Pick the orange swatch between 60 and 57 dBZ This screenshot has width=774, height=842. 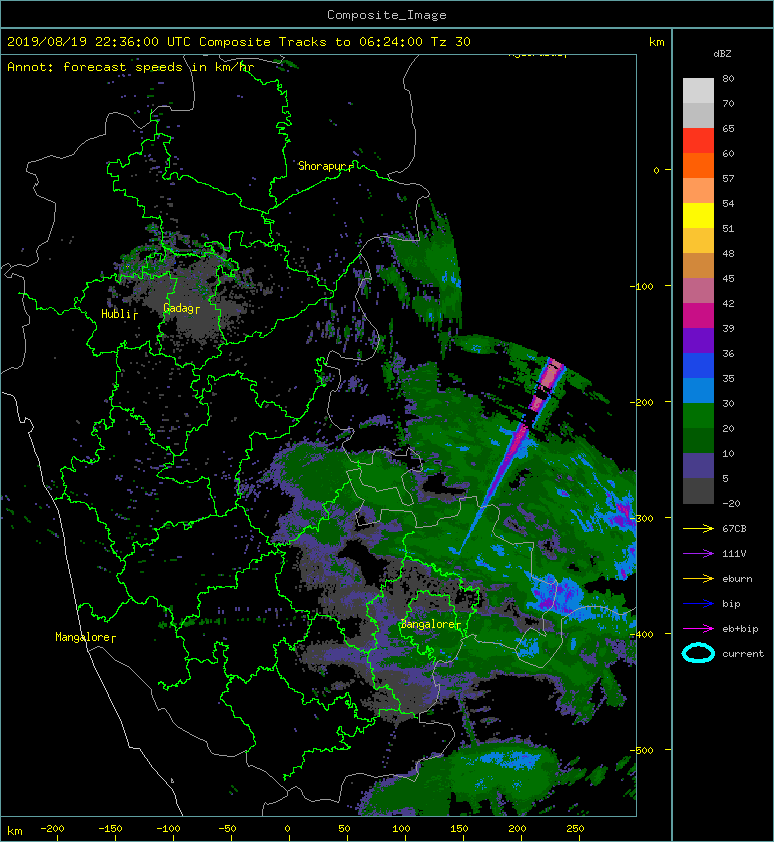pos(698,165)
